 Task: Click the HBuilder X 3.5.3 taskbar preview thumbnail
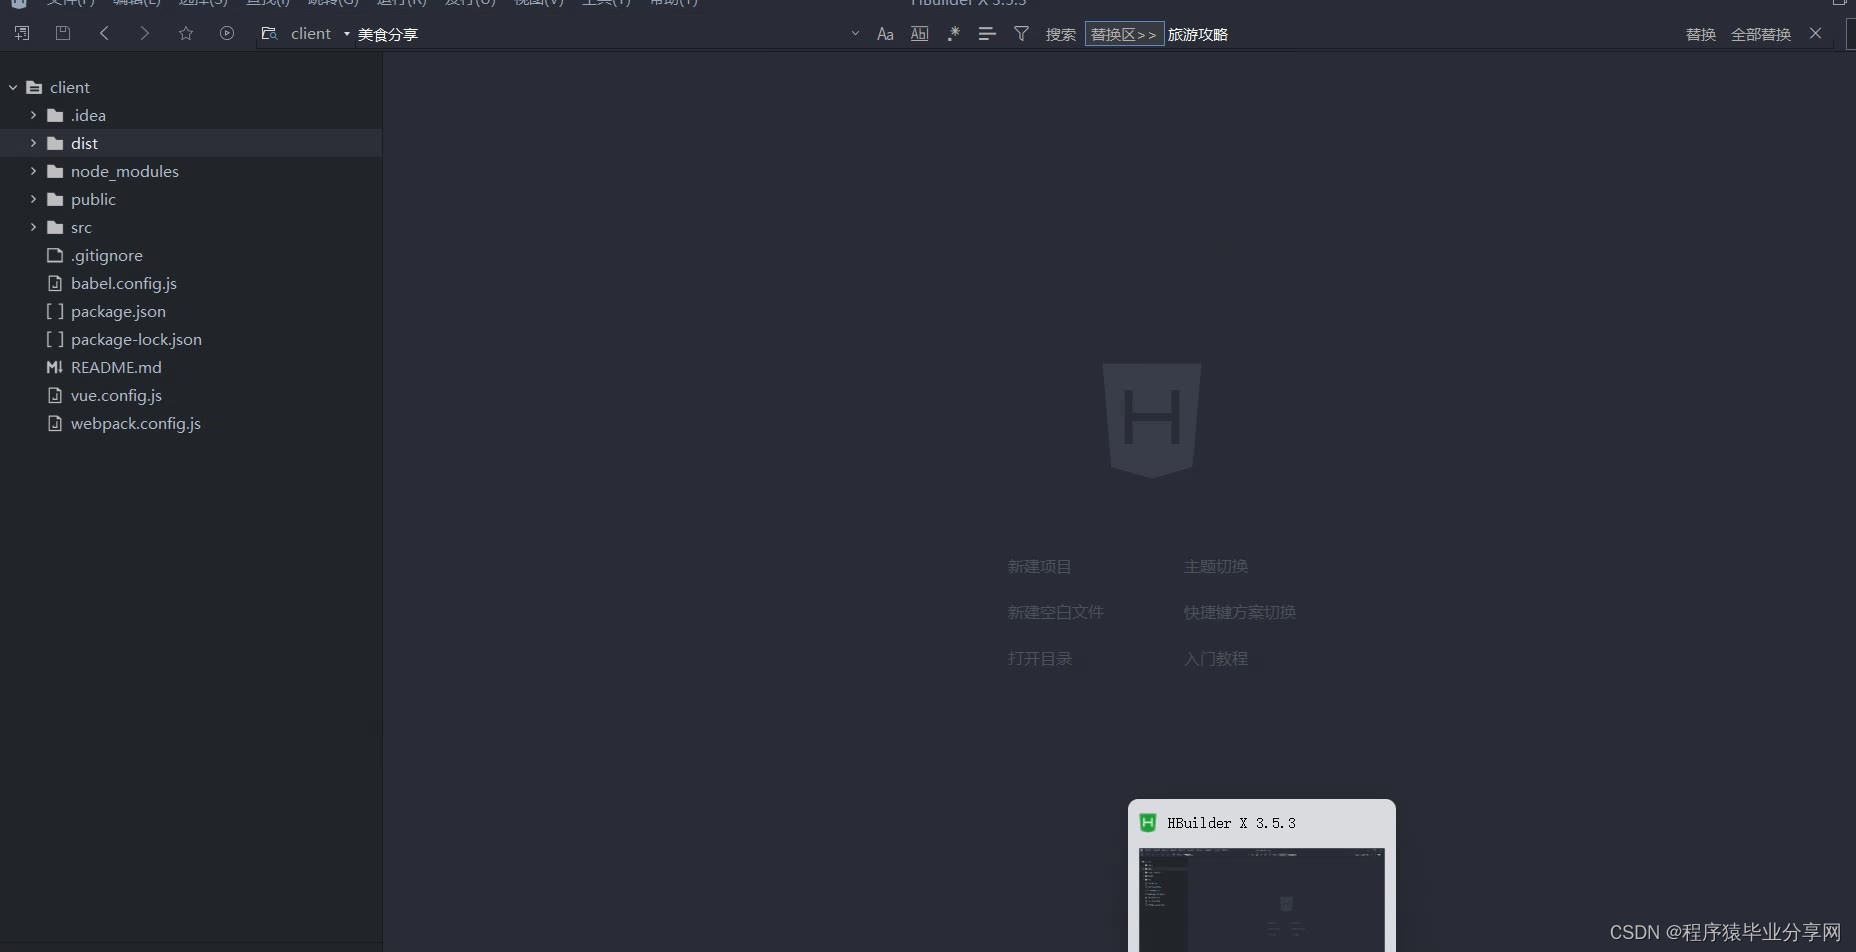1262,900
